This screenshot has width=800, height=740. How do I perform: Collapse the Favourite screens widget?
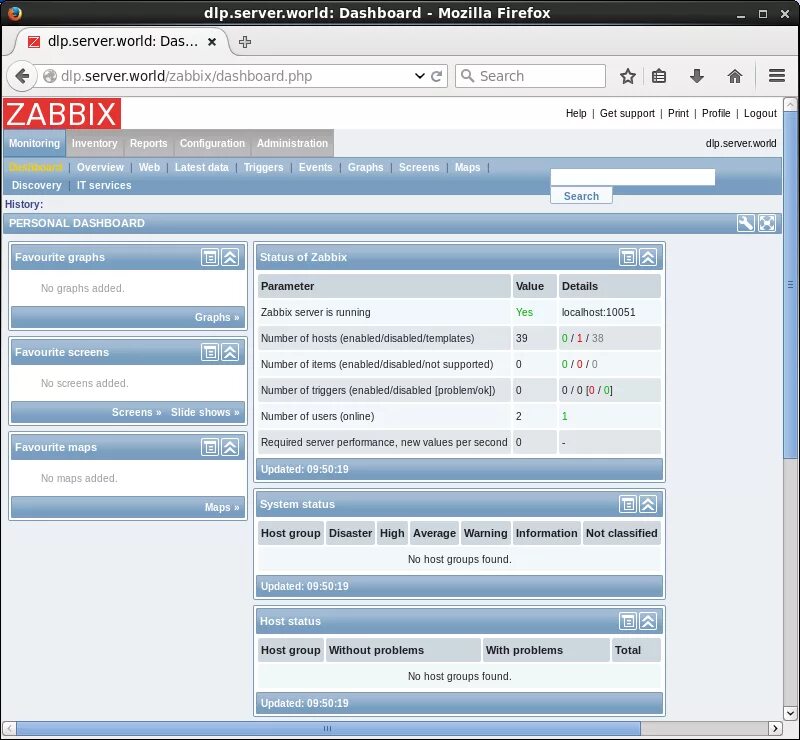tap(230, 352)
